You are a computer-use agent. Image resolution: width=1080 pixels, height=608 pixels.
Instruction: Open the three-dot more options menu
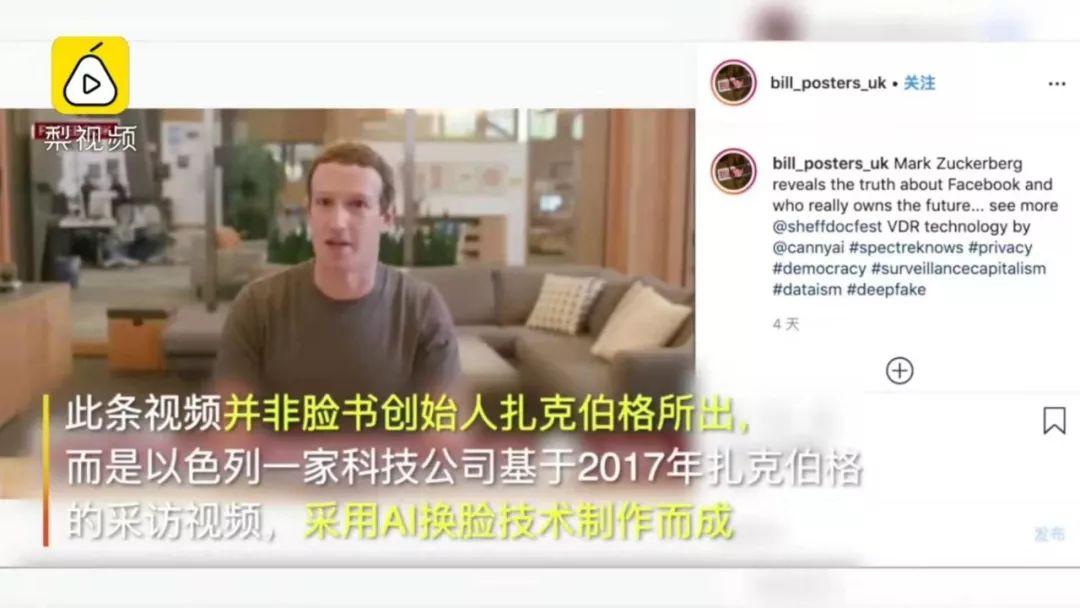(1057, 83)
